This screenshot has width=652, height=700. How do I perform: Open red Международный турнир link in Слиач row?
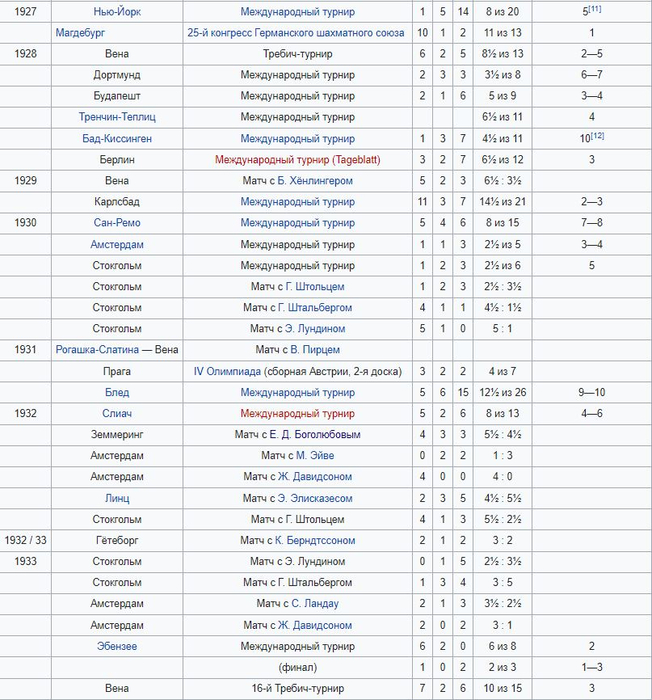(297, 413)
